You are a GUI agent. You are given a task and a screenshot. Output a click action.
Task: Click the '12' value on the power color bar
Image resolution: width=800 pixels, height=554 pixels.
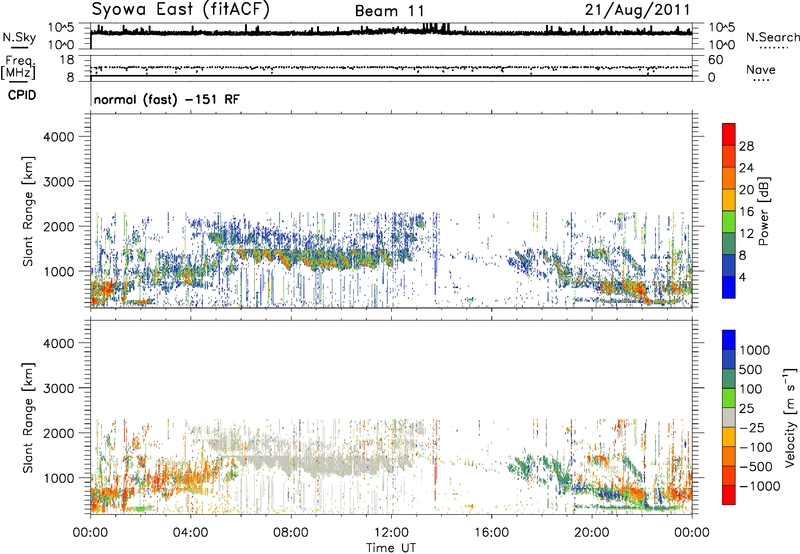(746, 234)
